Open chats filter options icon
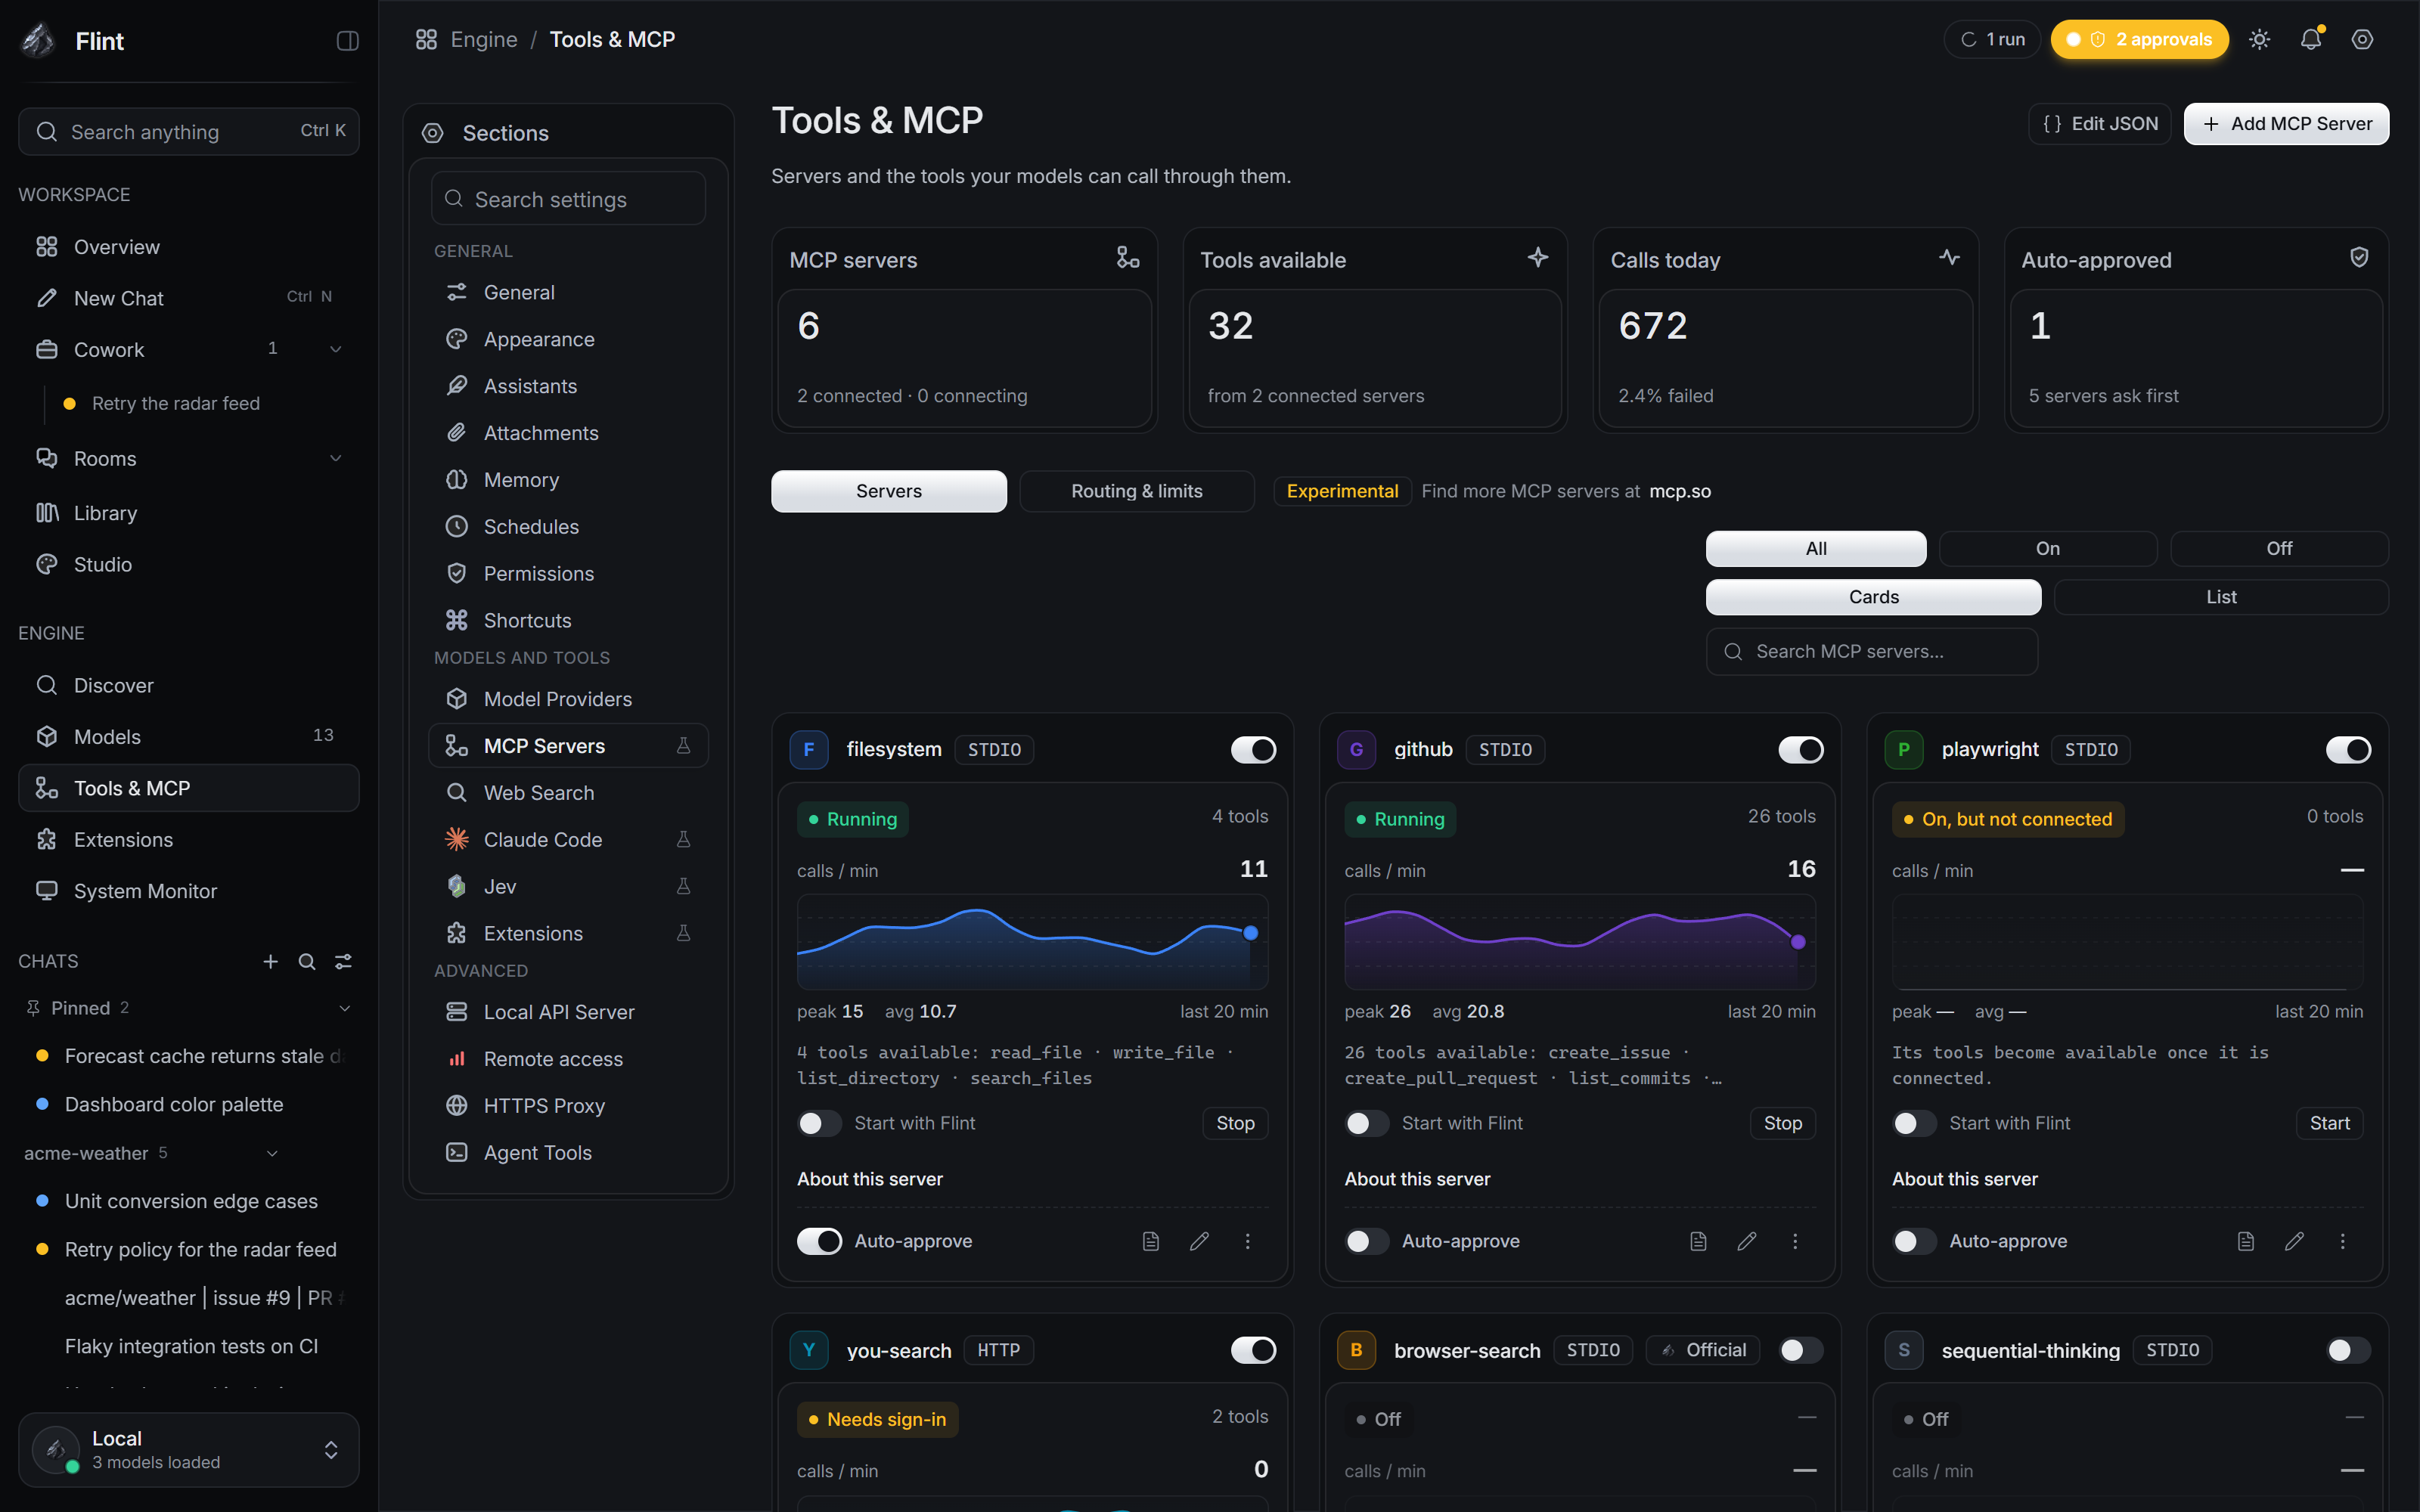Screen dimensions: 2420x1512 (x=343, y=961)
